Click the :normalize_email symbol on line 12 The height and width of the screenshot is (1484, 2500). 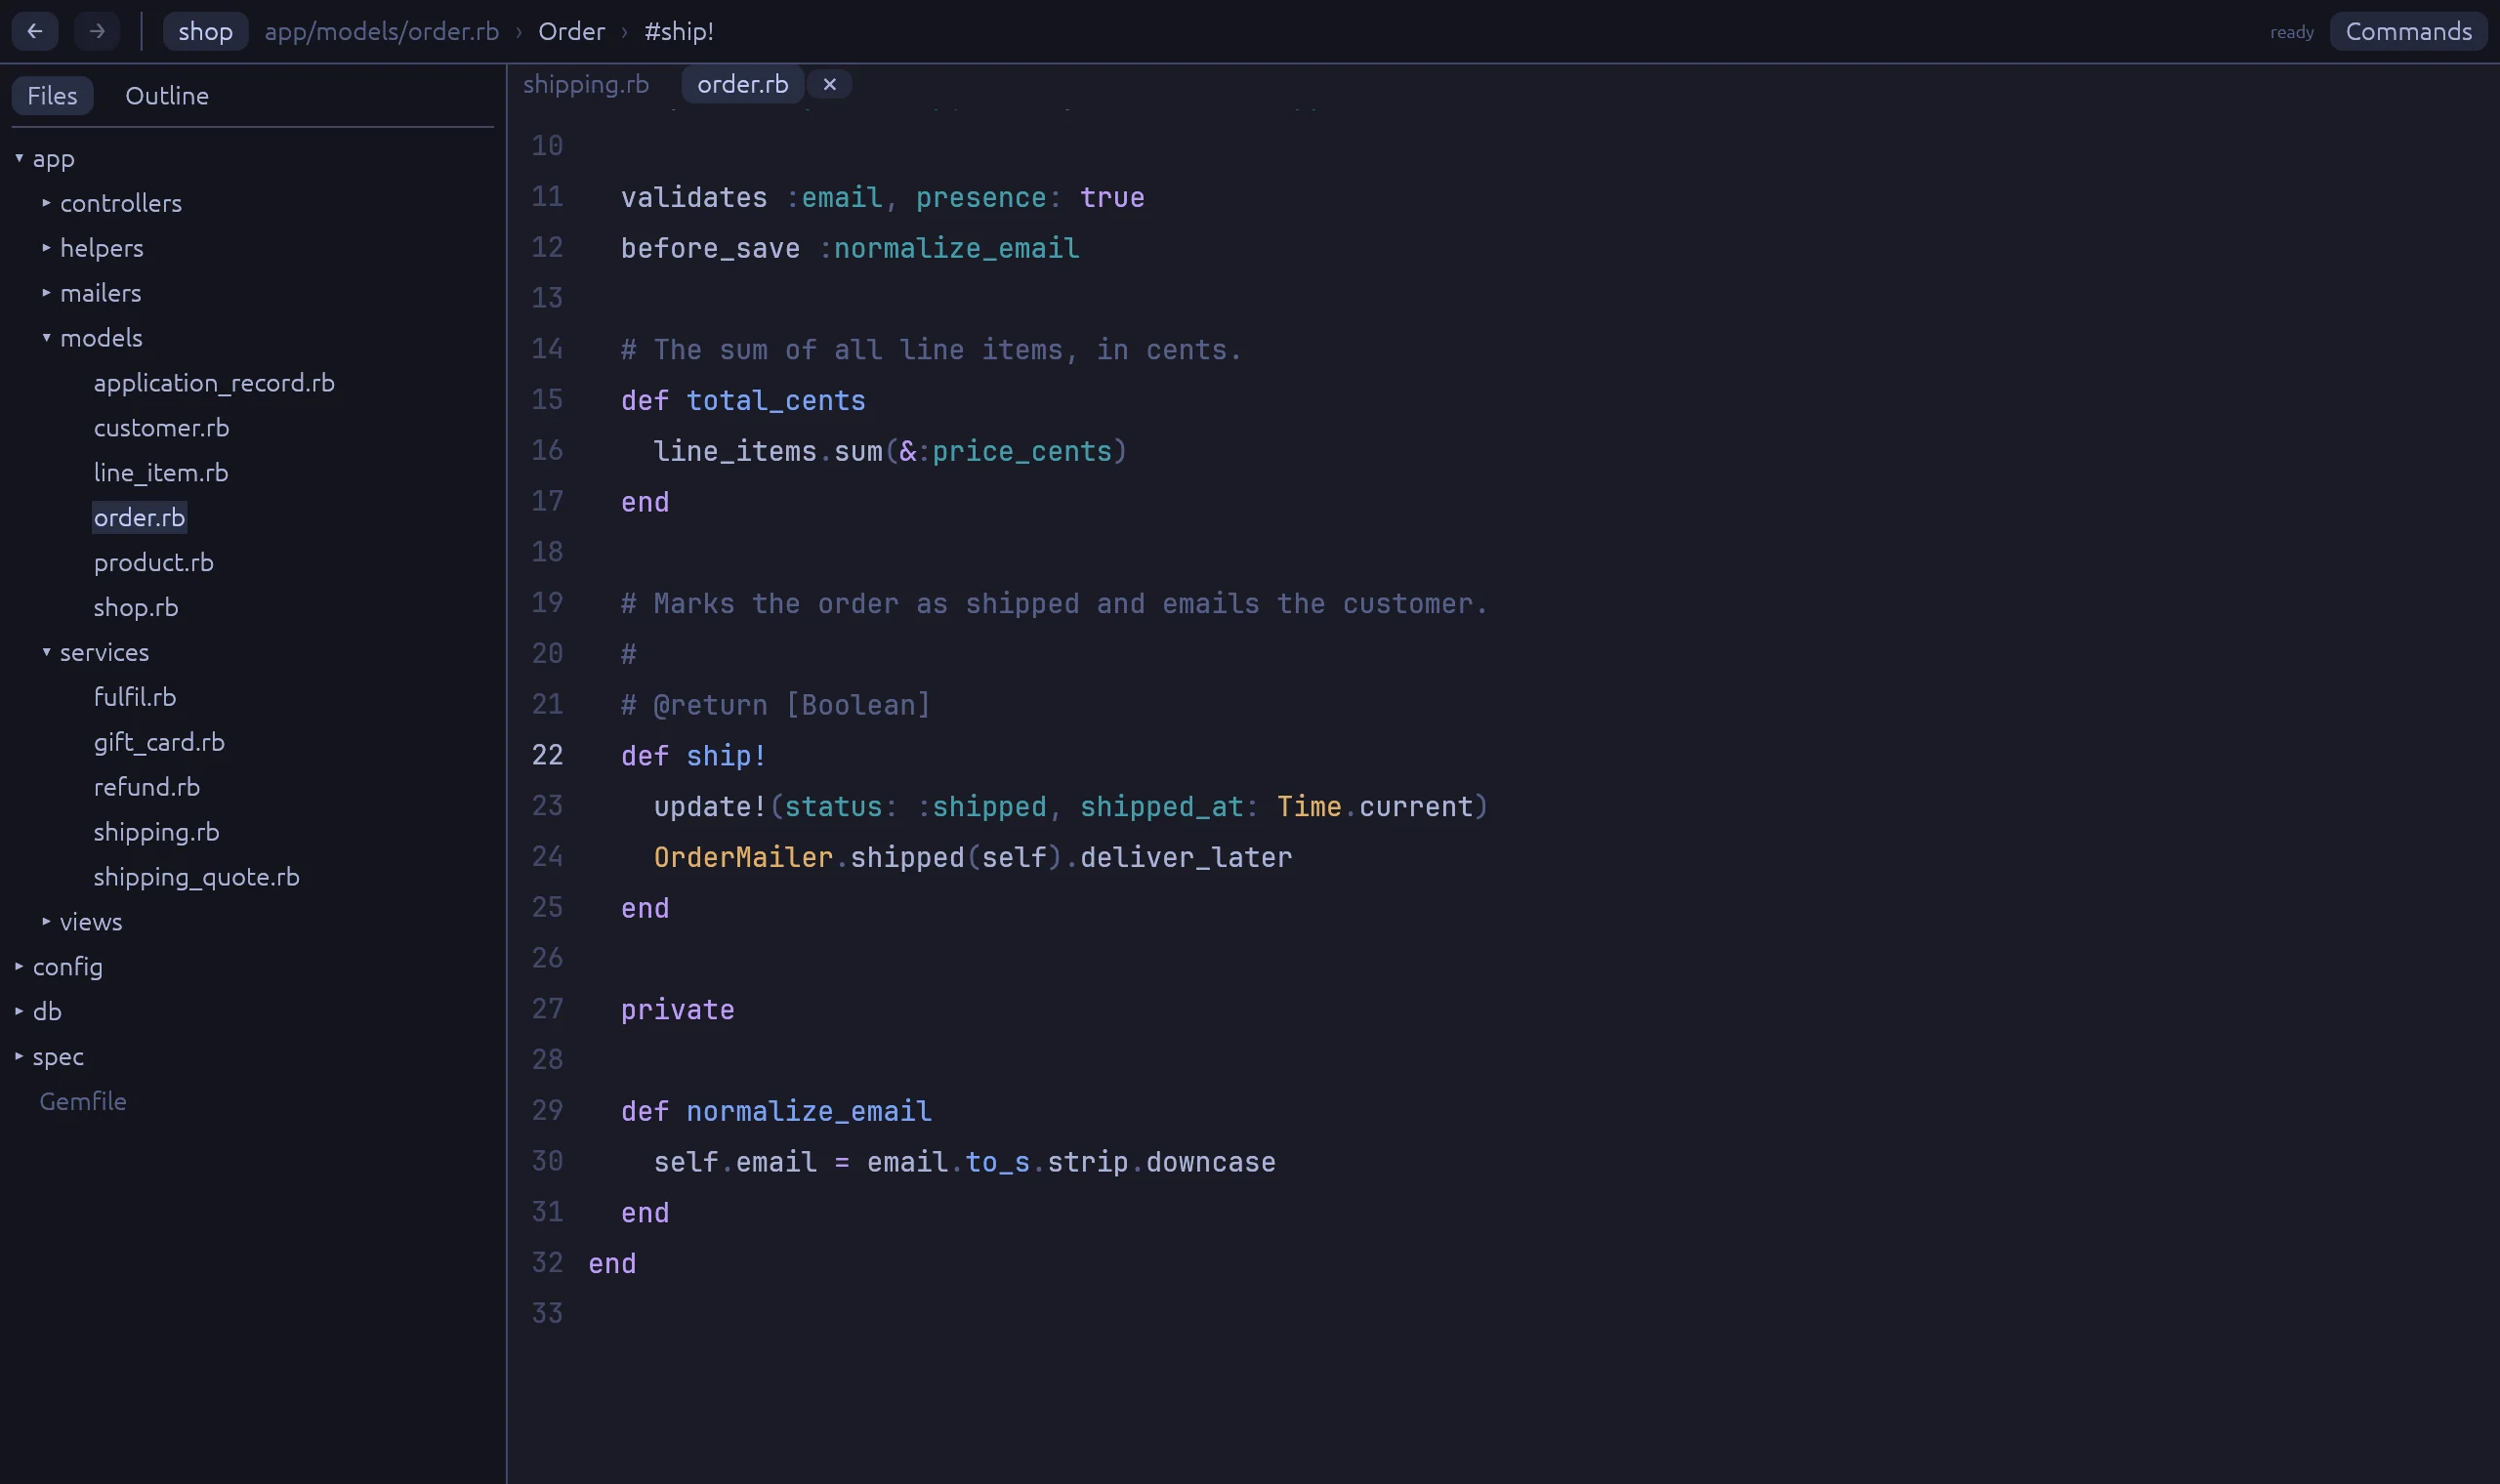click(949, 249)
